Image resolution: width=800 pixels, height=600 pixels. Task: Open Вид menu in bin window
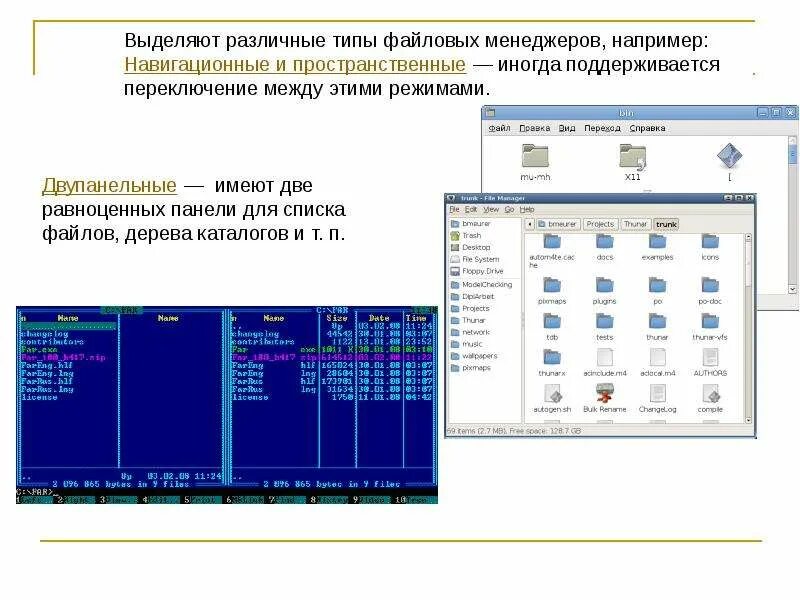[x=567, y=128]
